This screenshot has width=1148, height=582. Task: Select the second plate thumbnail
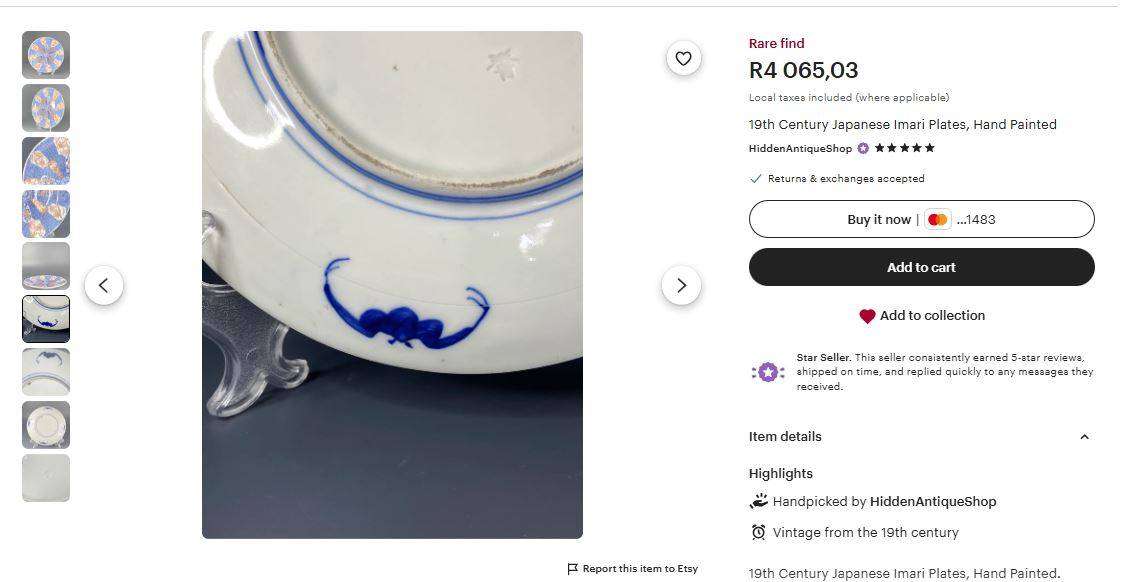[46, 108]
